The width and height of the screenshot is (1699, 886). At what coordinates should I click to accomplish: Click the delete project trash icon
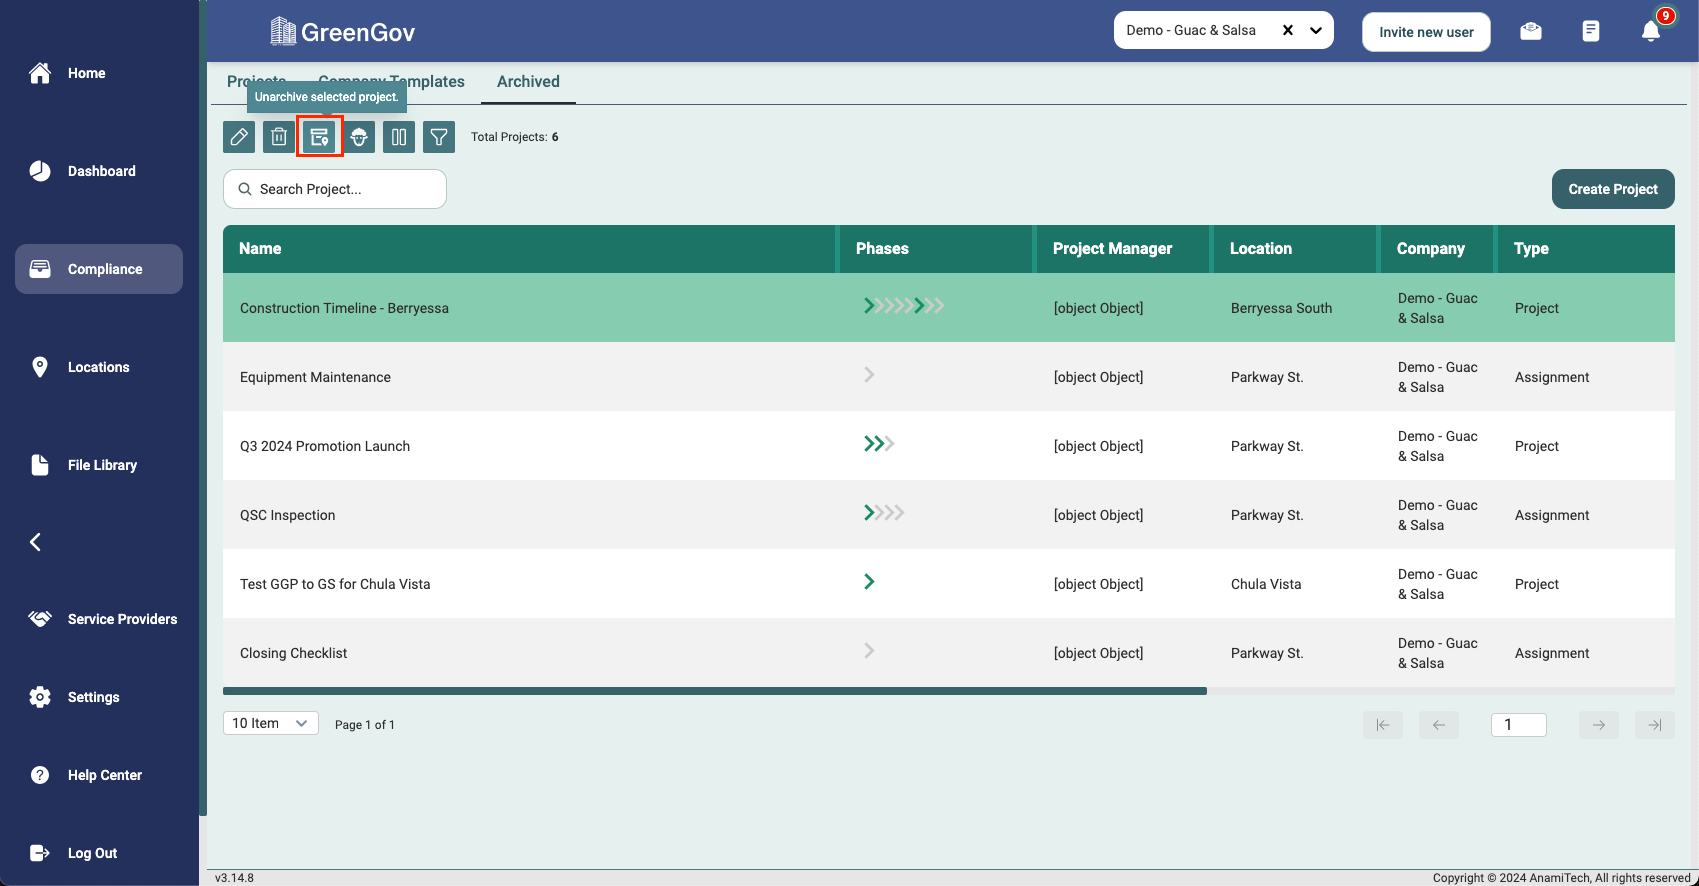pyautogui.click(x=279, y=137)
